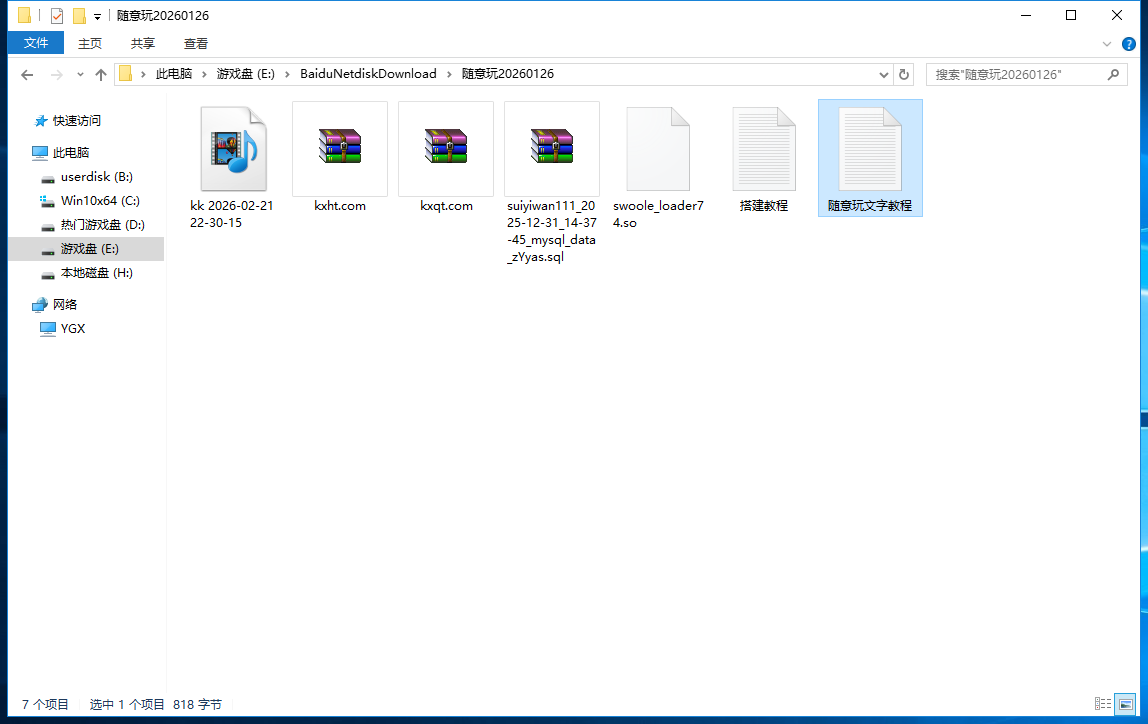Viewport: 1148px width, 724px height.
Task: Click the search box for 随意玩20260126
Action: (x=1015, y=74)
